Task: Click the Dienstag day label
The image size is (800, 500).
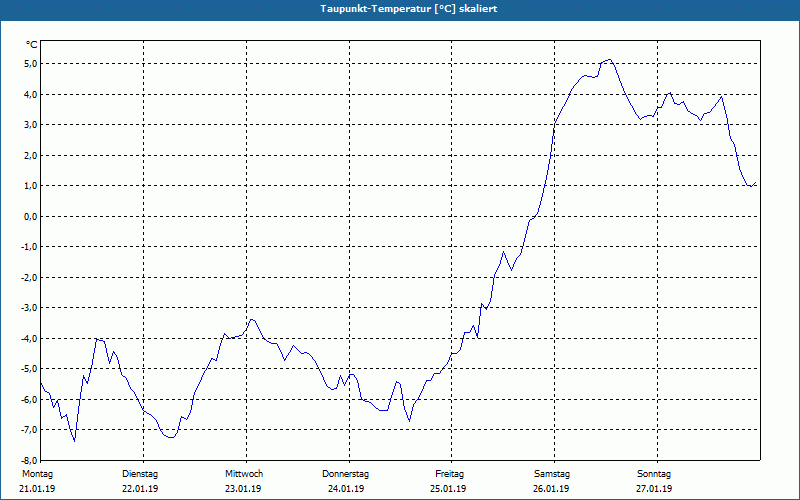Action: [x=140, y=474]
